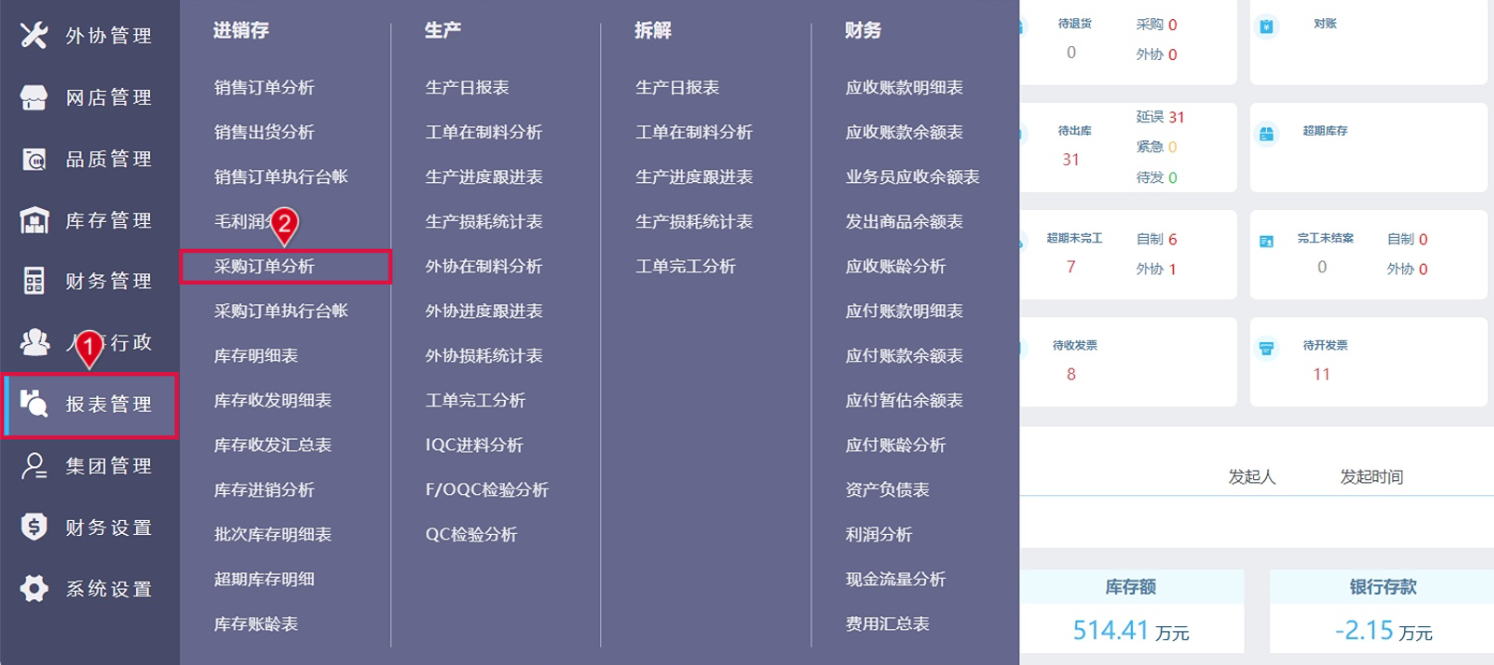Select 超期库存明细 menu entry

[264, 579]
